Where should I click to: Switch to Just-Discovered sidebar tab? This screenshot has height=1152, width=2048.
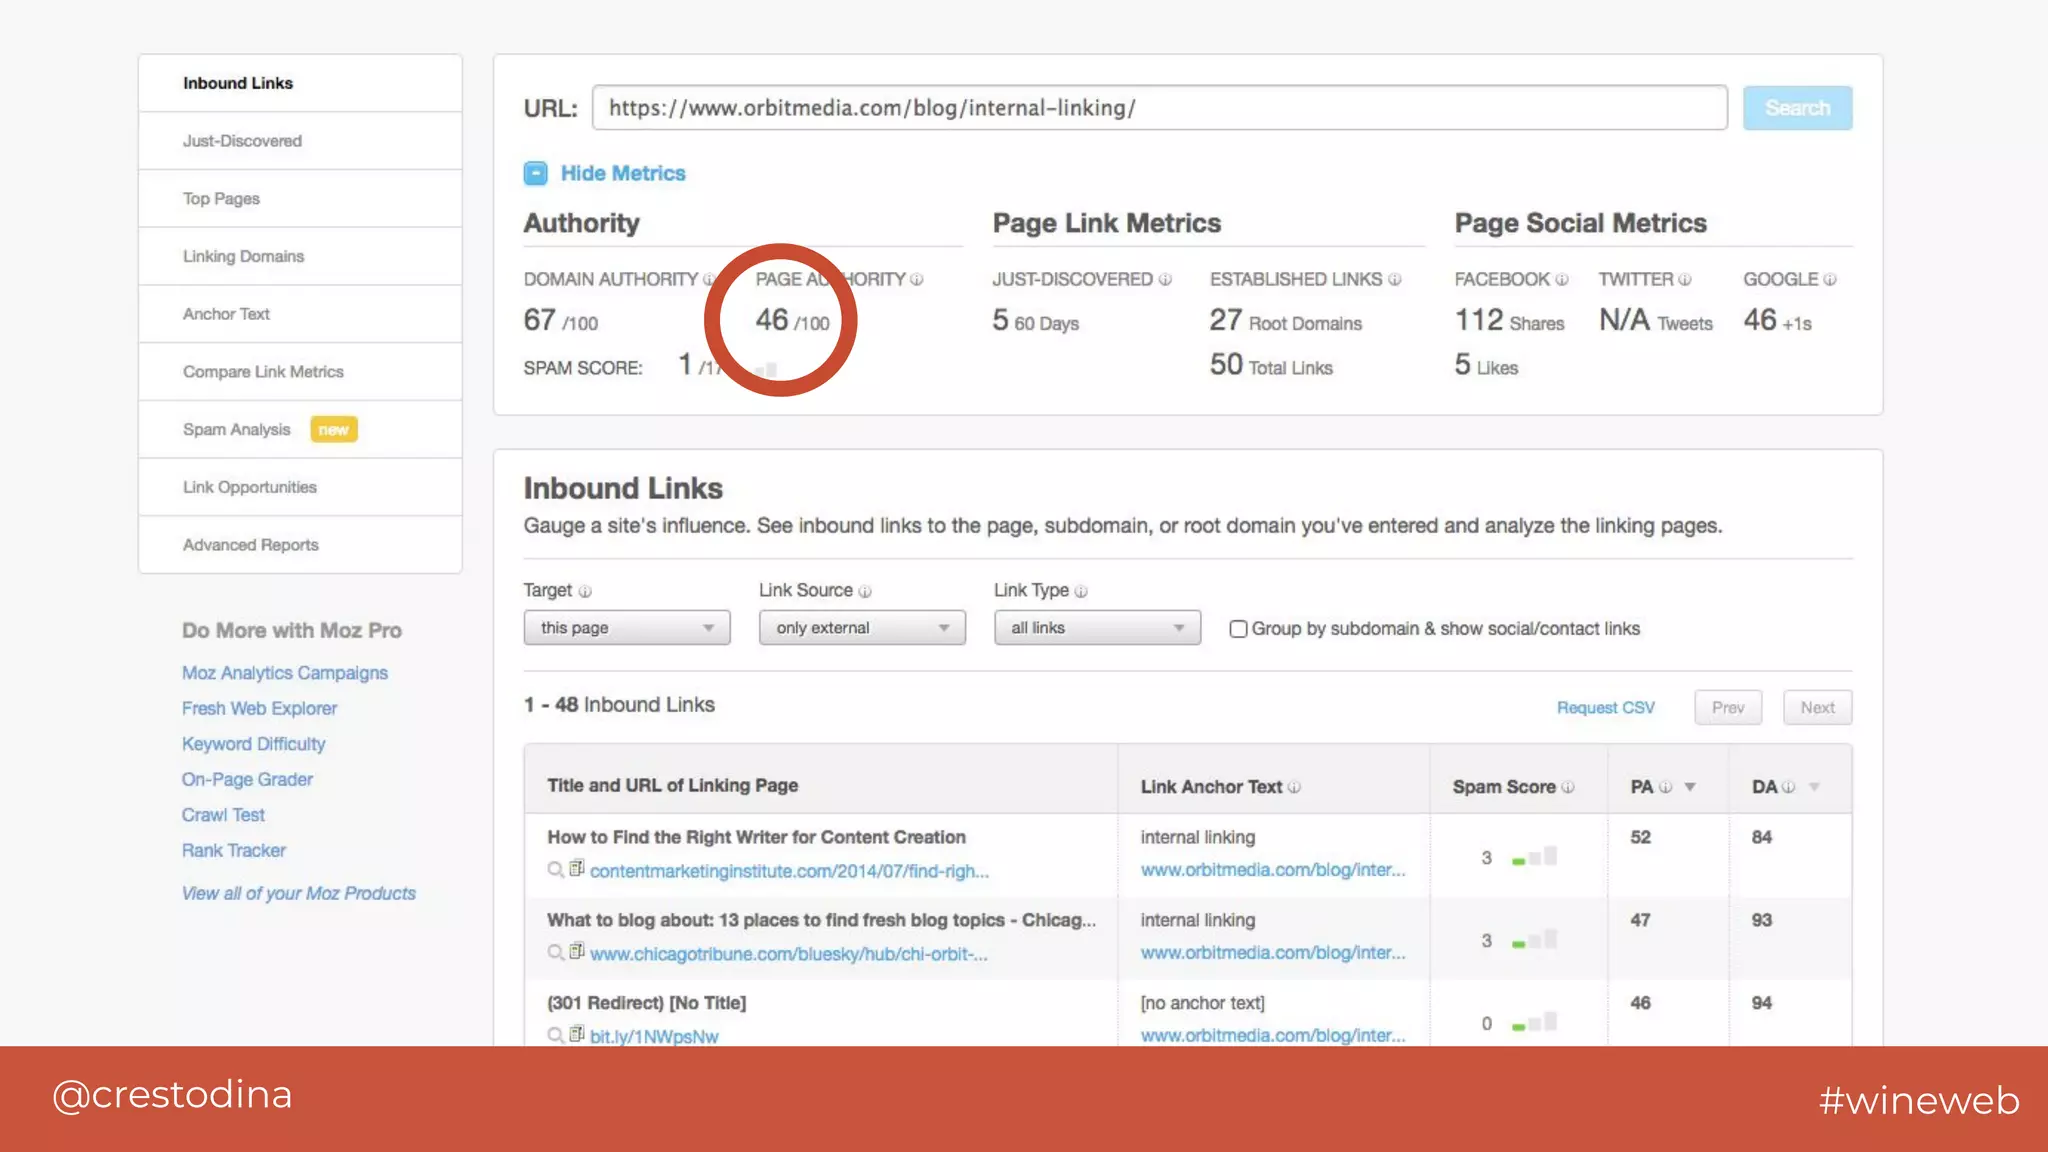coord(242,141)
